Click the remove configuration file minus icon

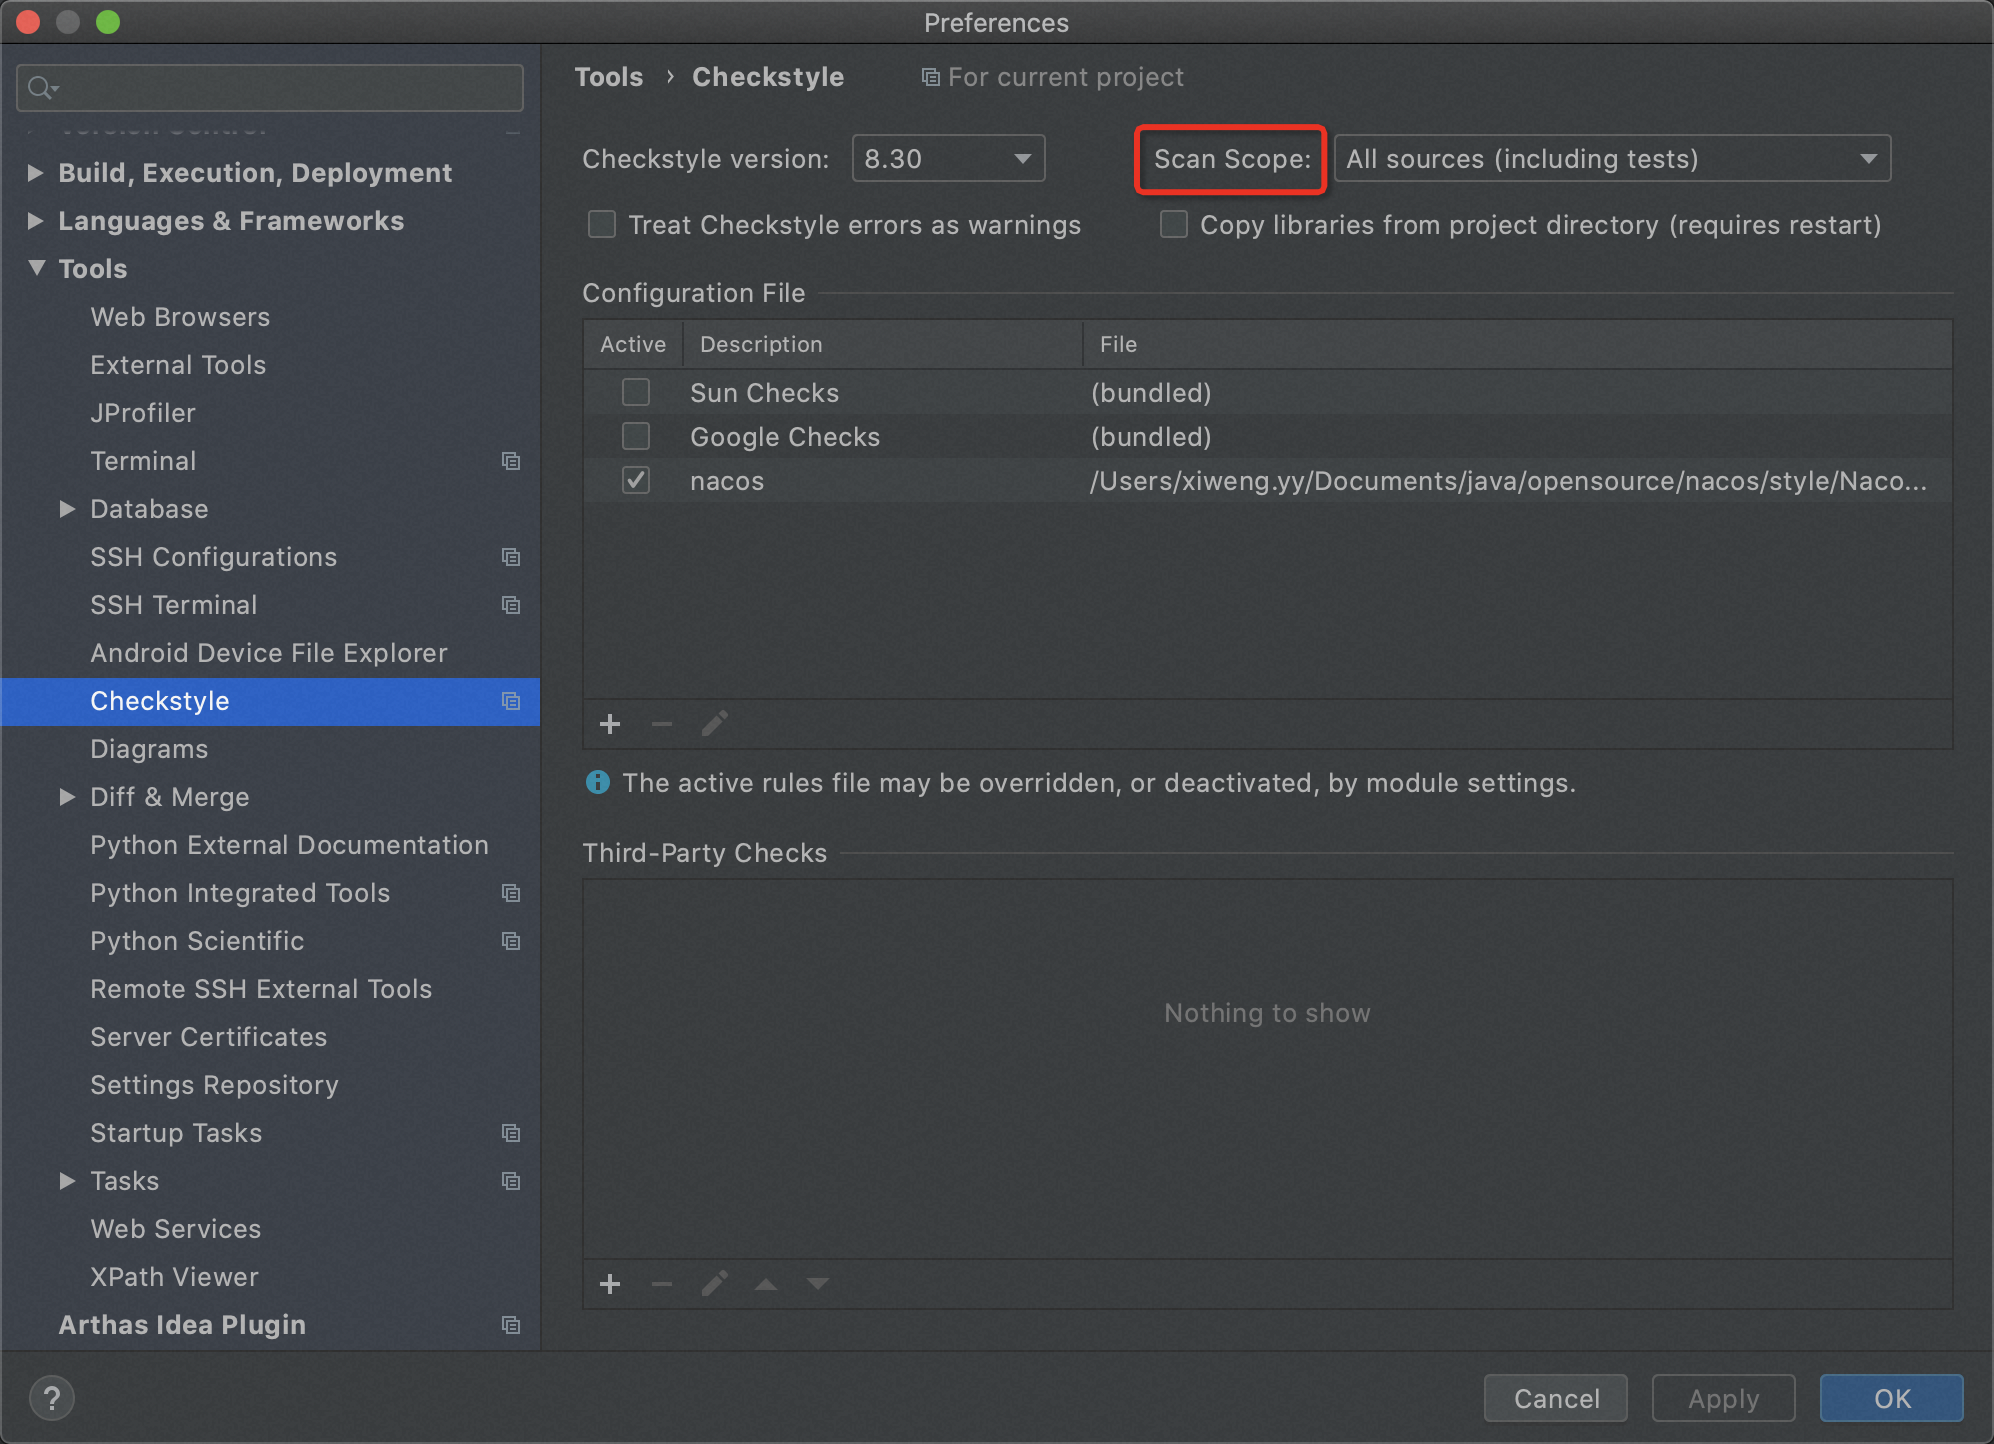click(661, 724)
